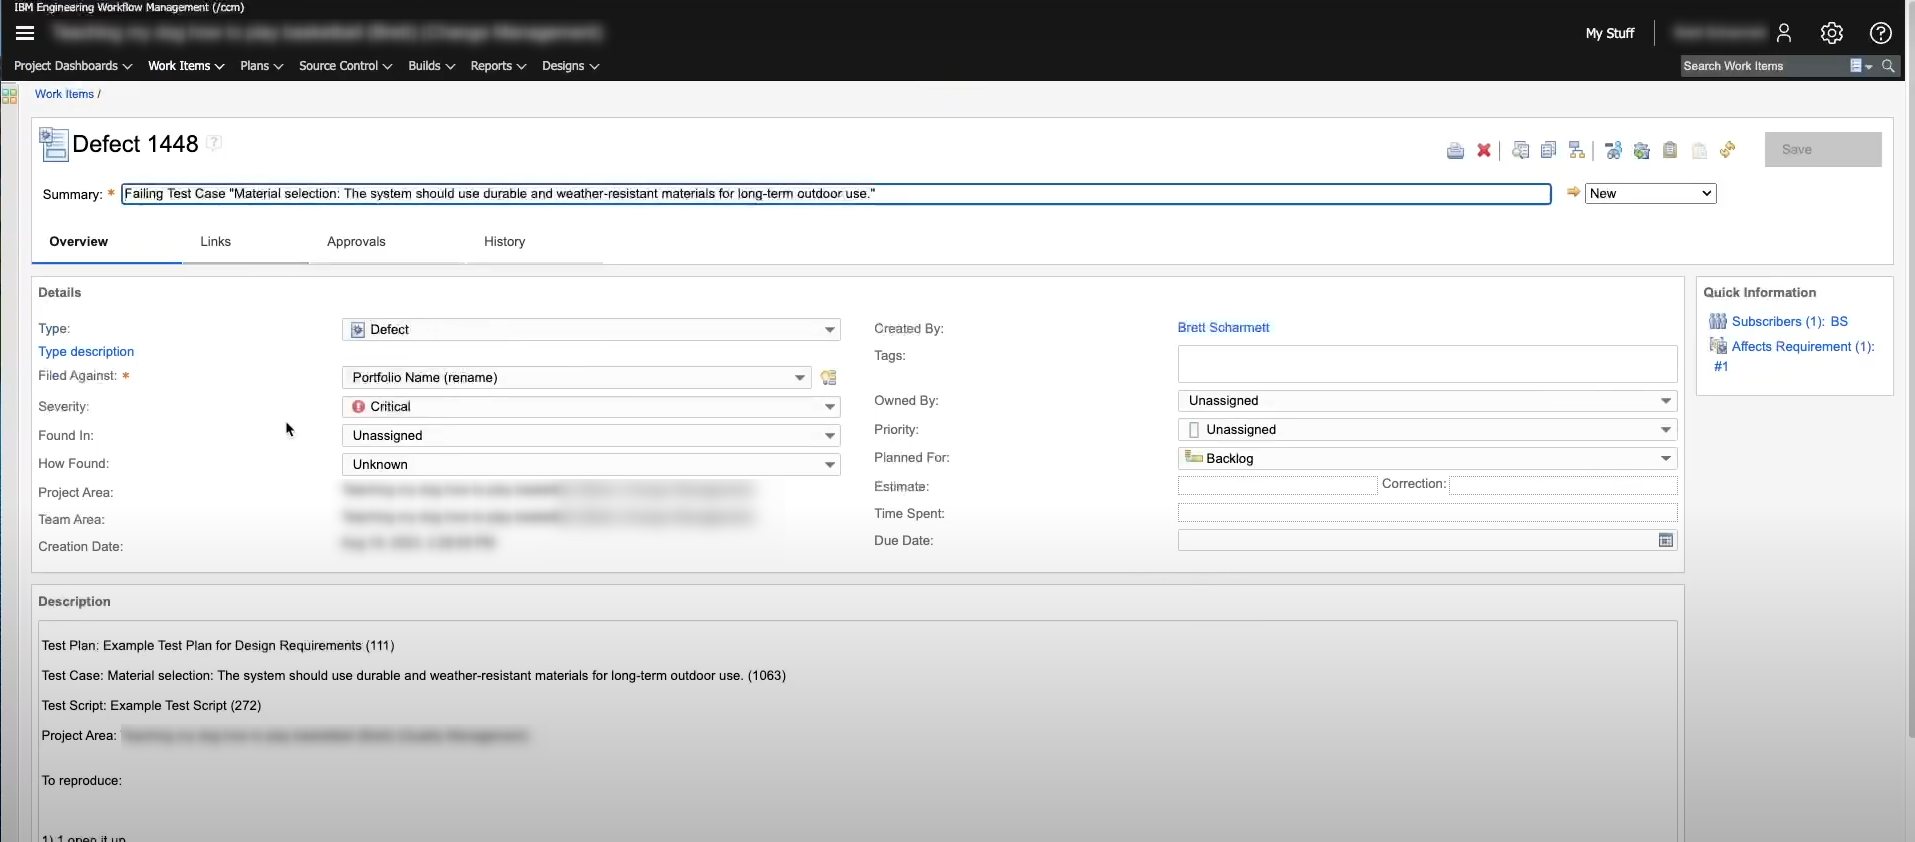Open the settings gear in header
The height and width of the screenshot is (842, 1915).
point(1831,33)
